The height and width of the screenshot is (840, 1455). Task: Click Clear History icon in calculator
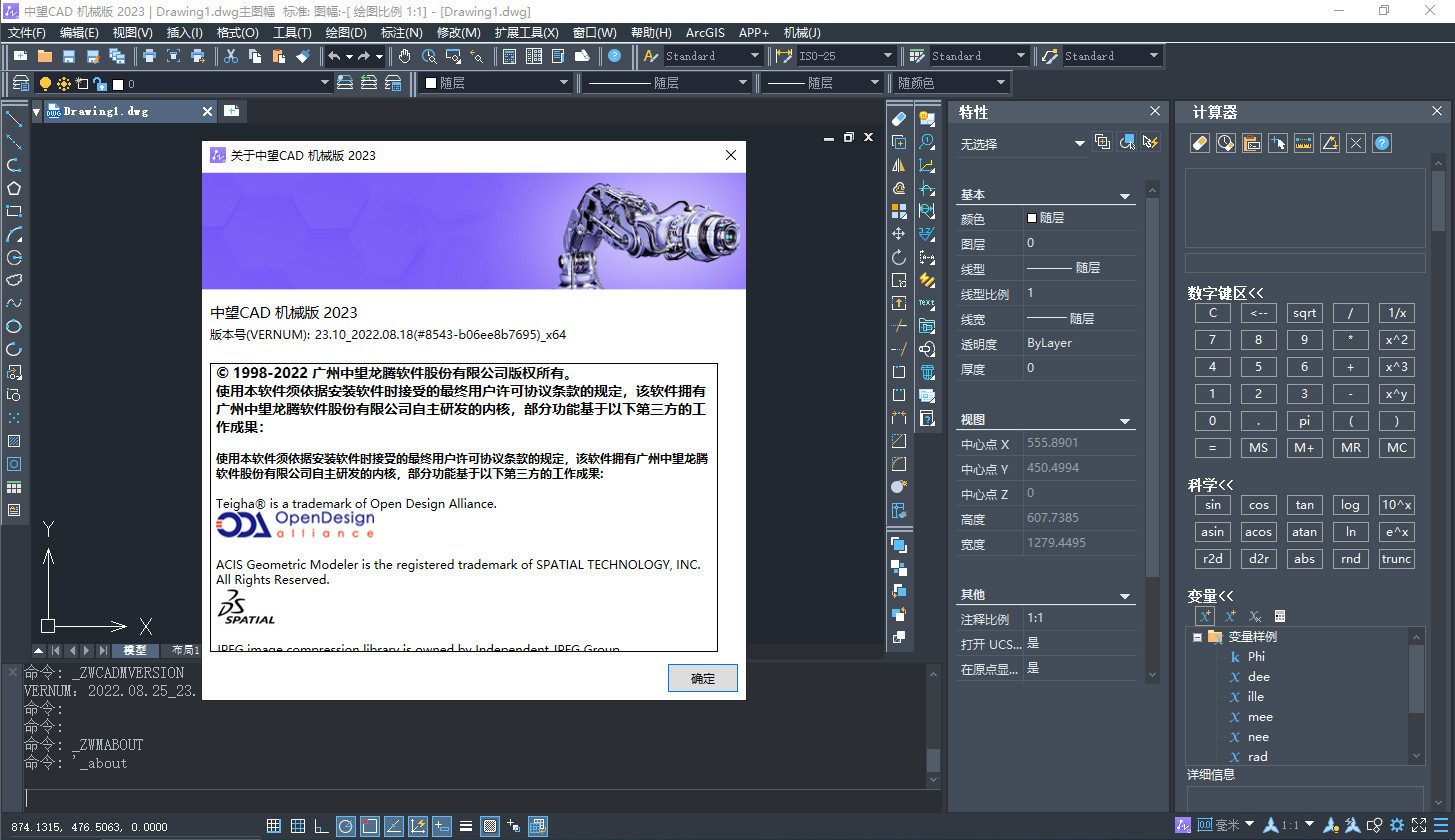coord(1226,143)
